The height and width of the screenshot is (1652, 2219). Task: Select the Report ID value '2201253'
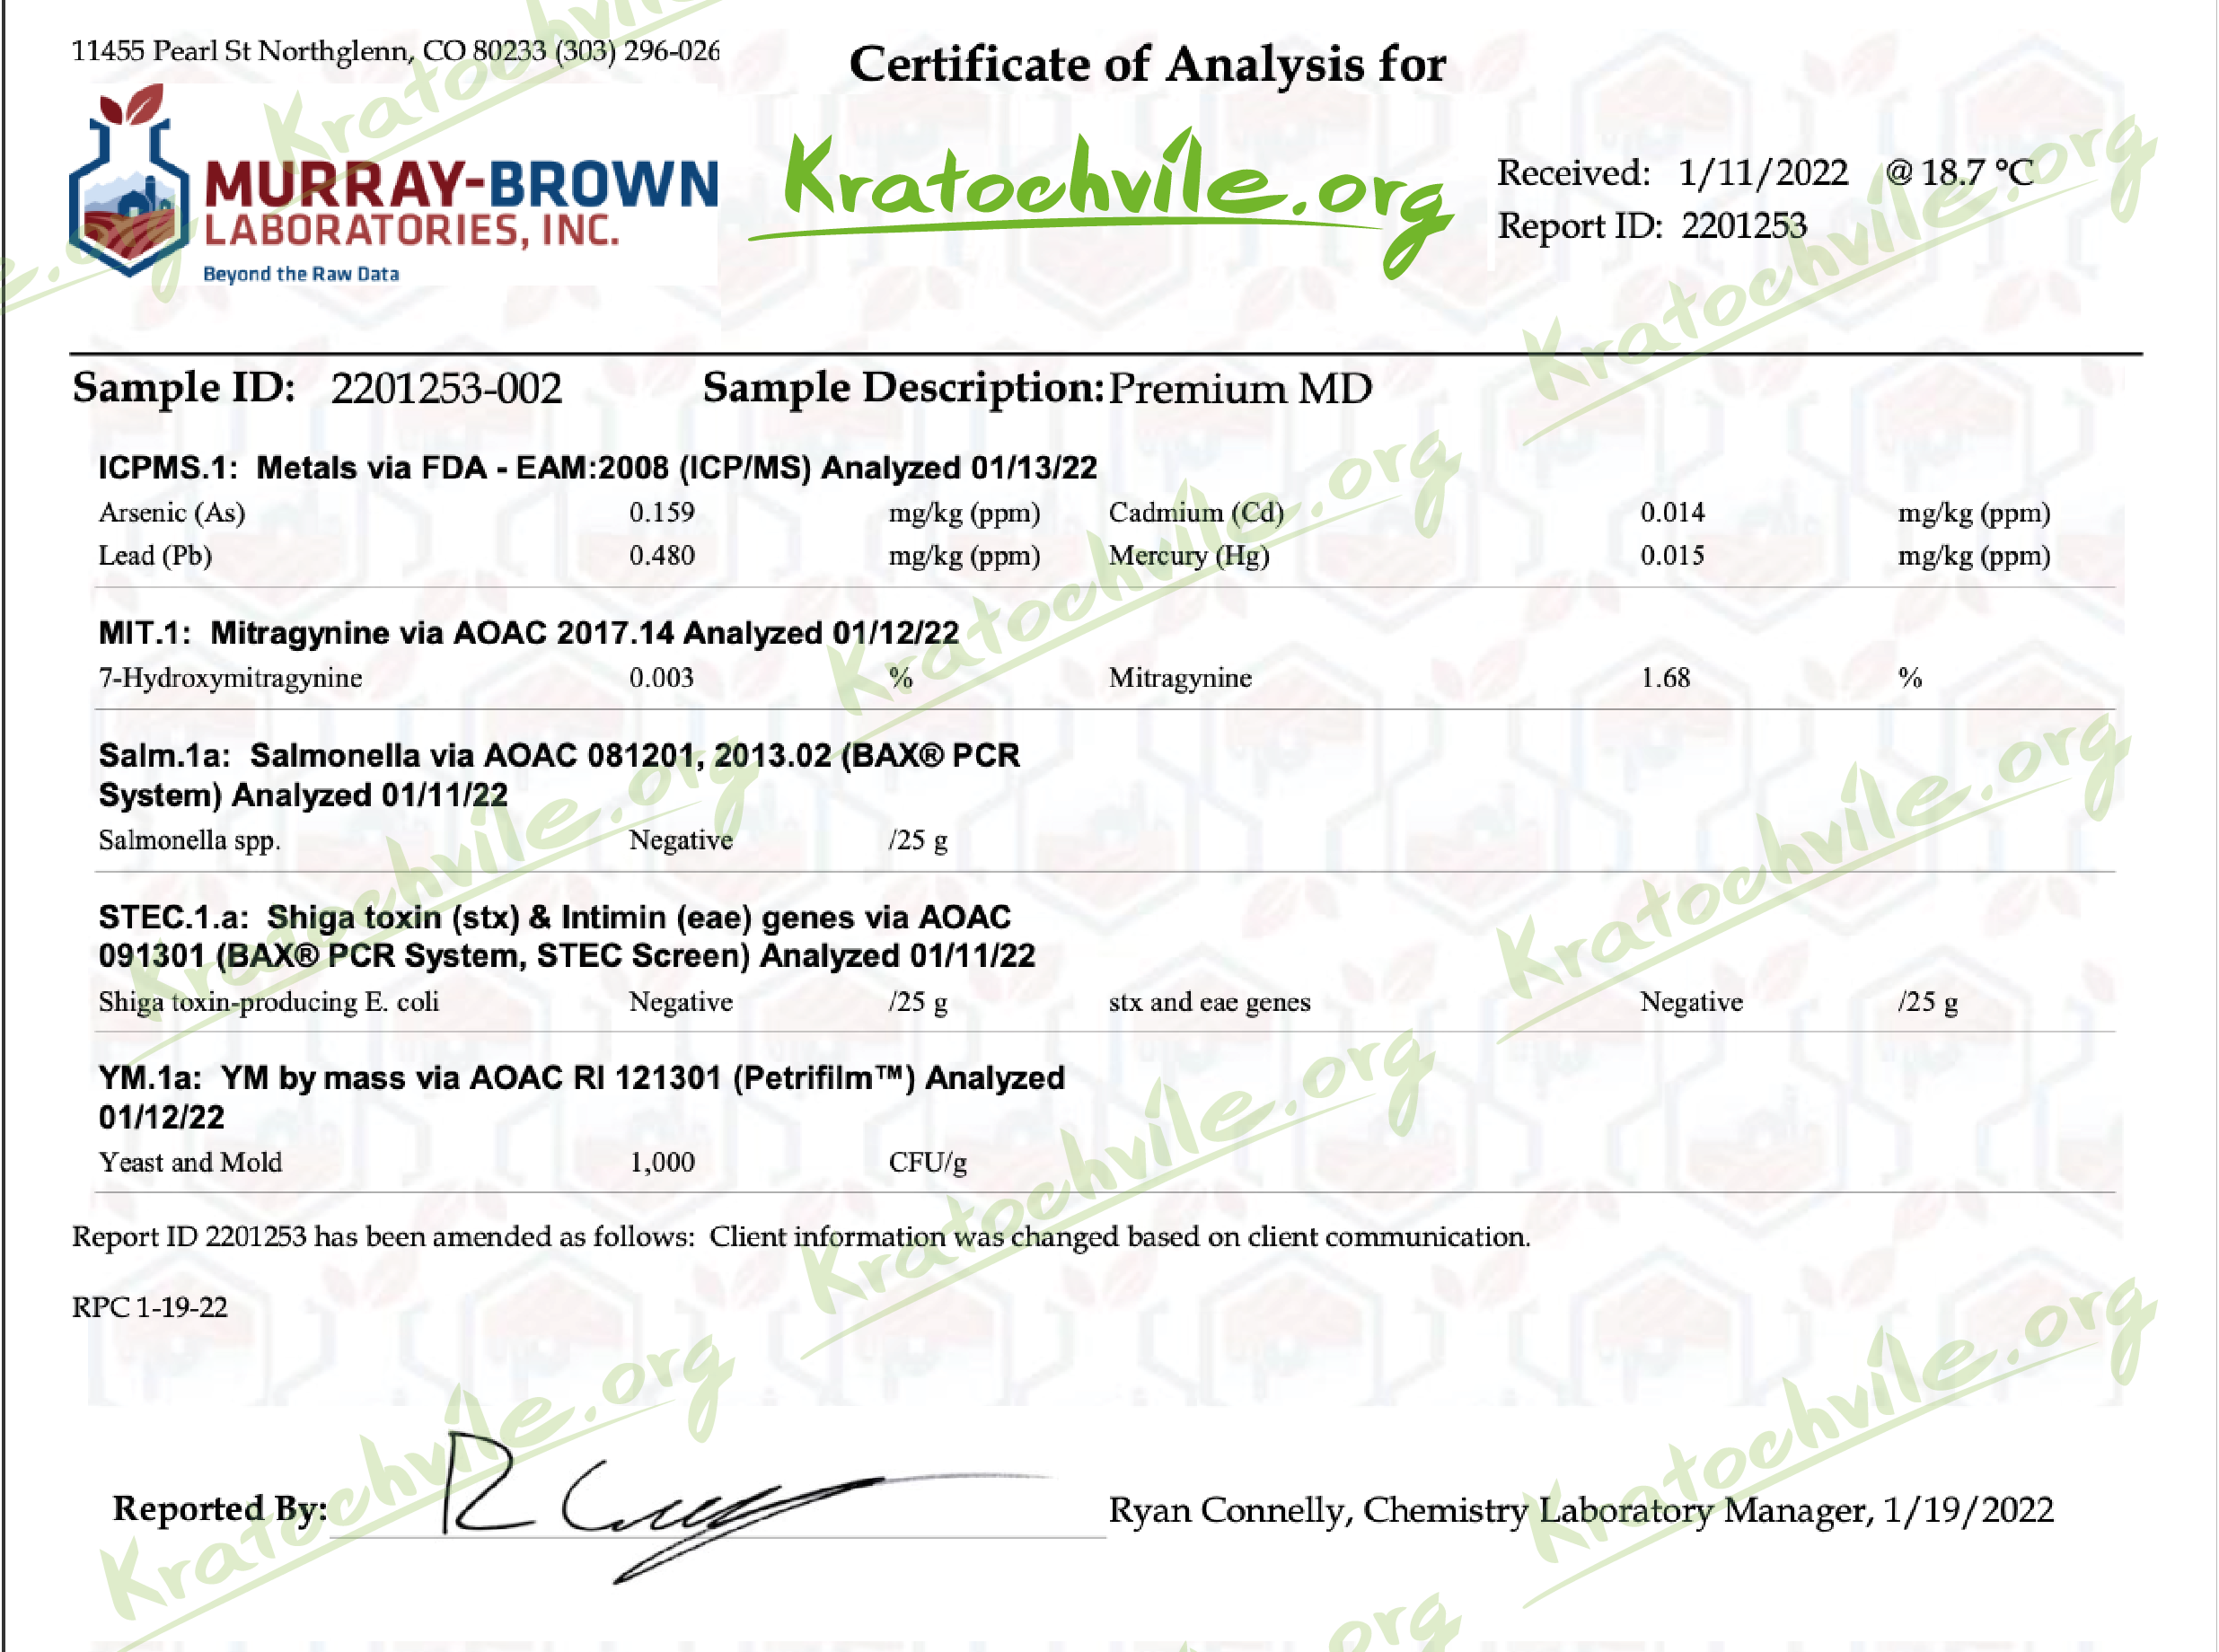(x=1743, y=226)
